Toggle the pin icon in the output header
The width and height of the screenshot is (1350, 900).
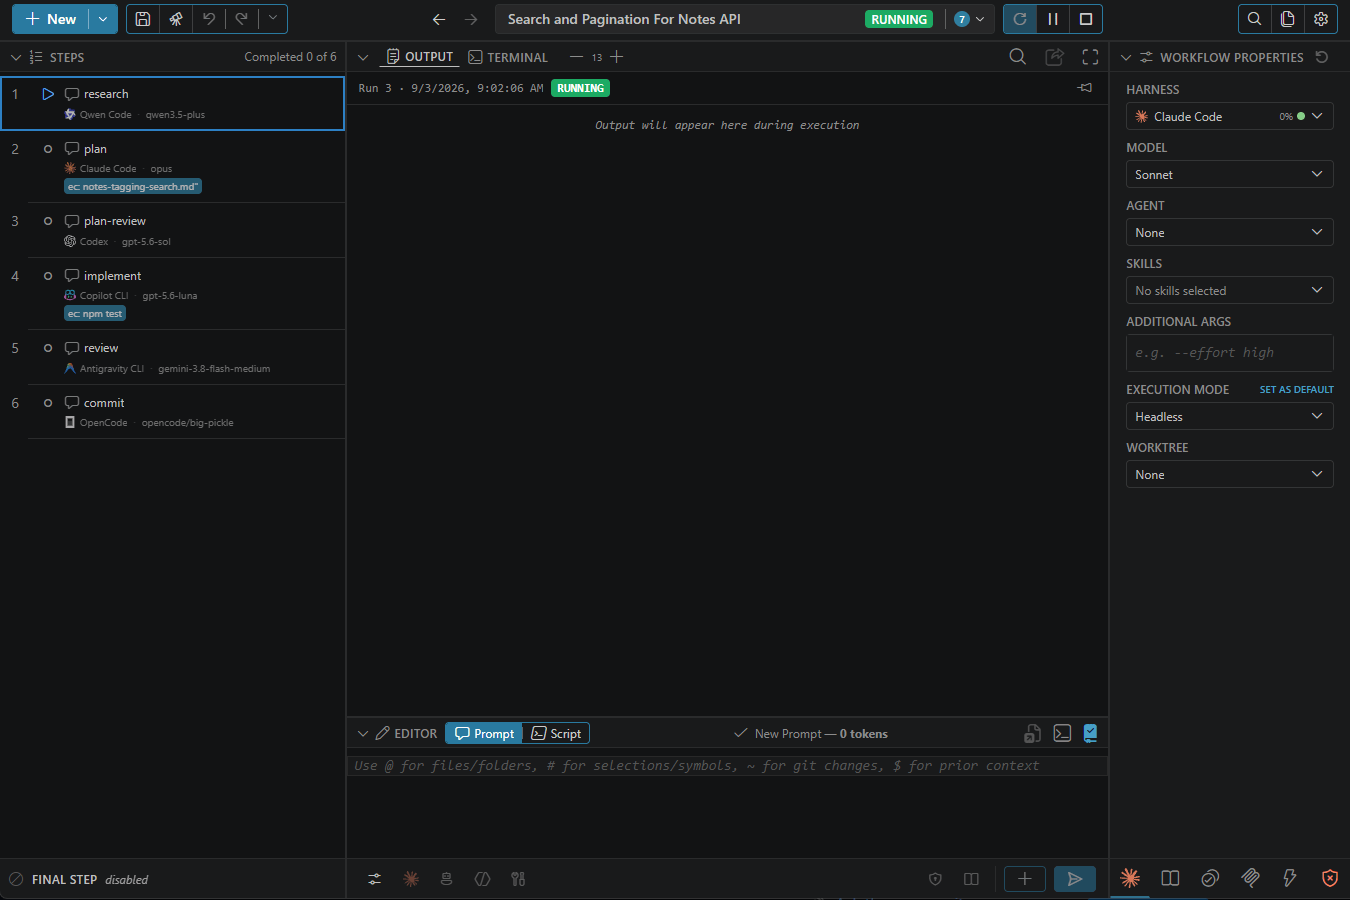pyautogui.click(x=1085, y=88)
